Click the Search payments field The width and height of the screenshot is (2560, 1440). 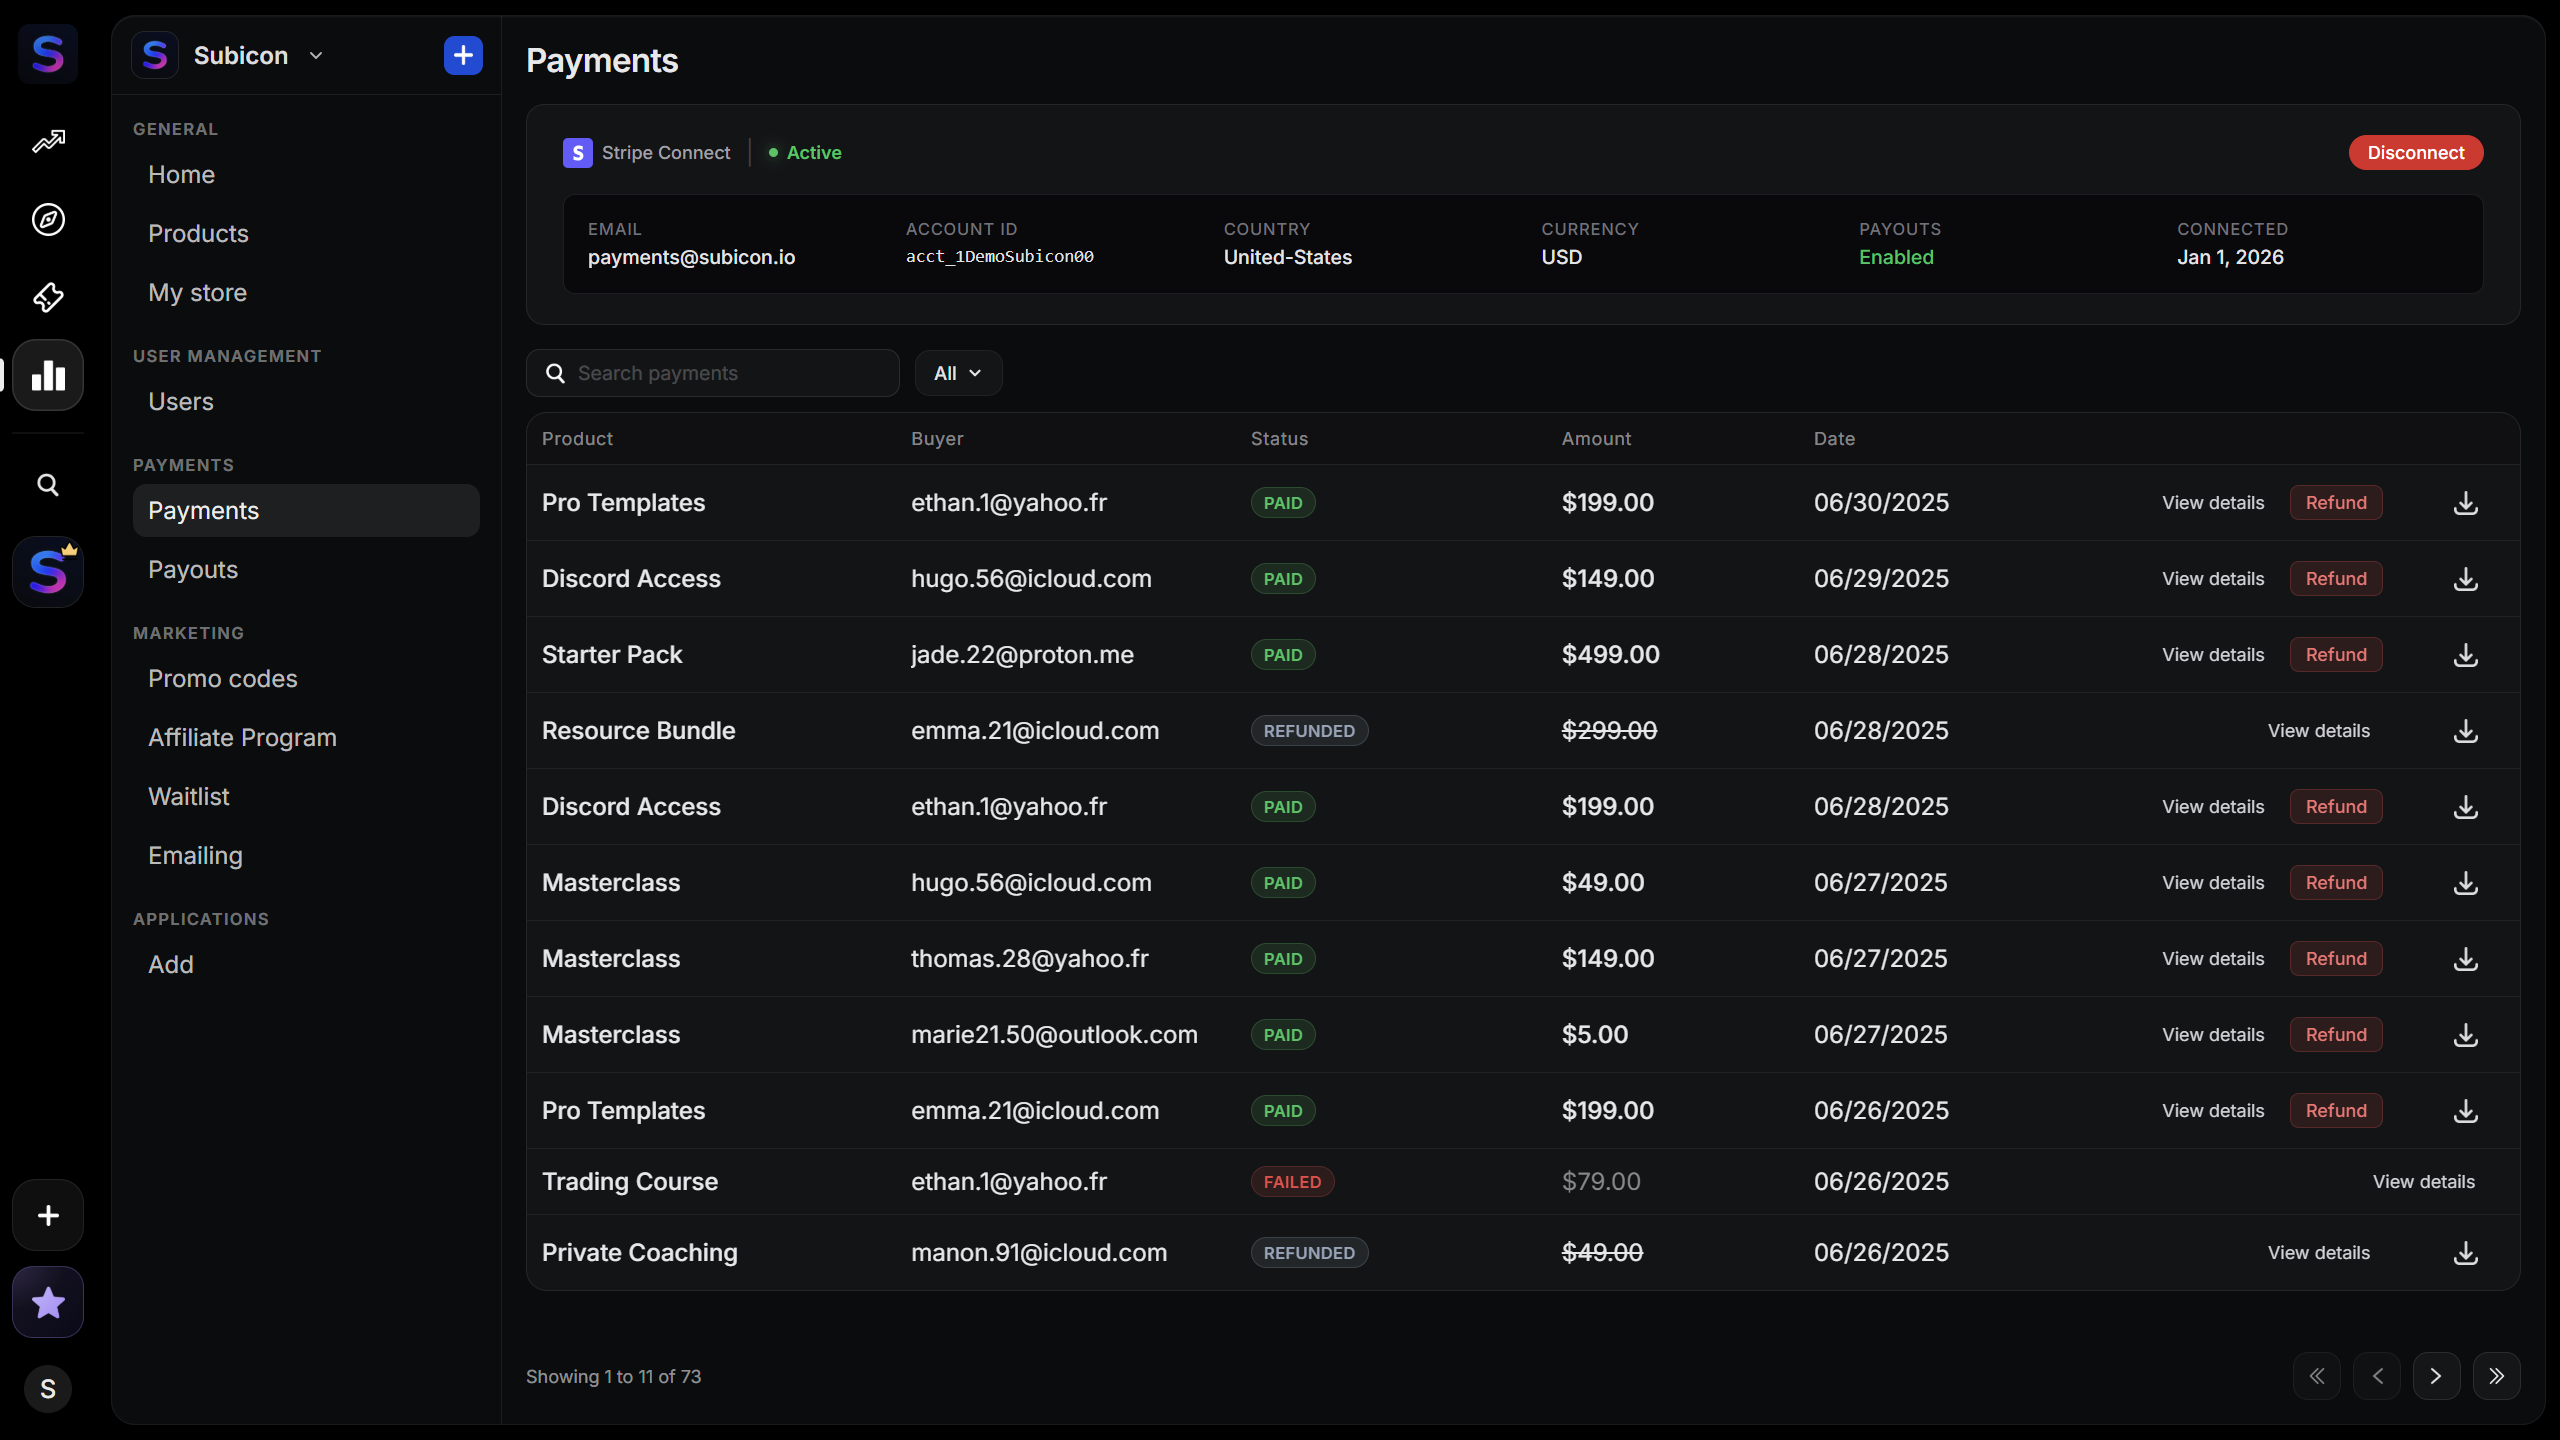tap(712, 373)
